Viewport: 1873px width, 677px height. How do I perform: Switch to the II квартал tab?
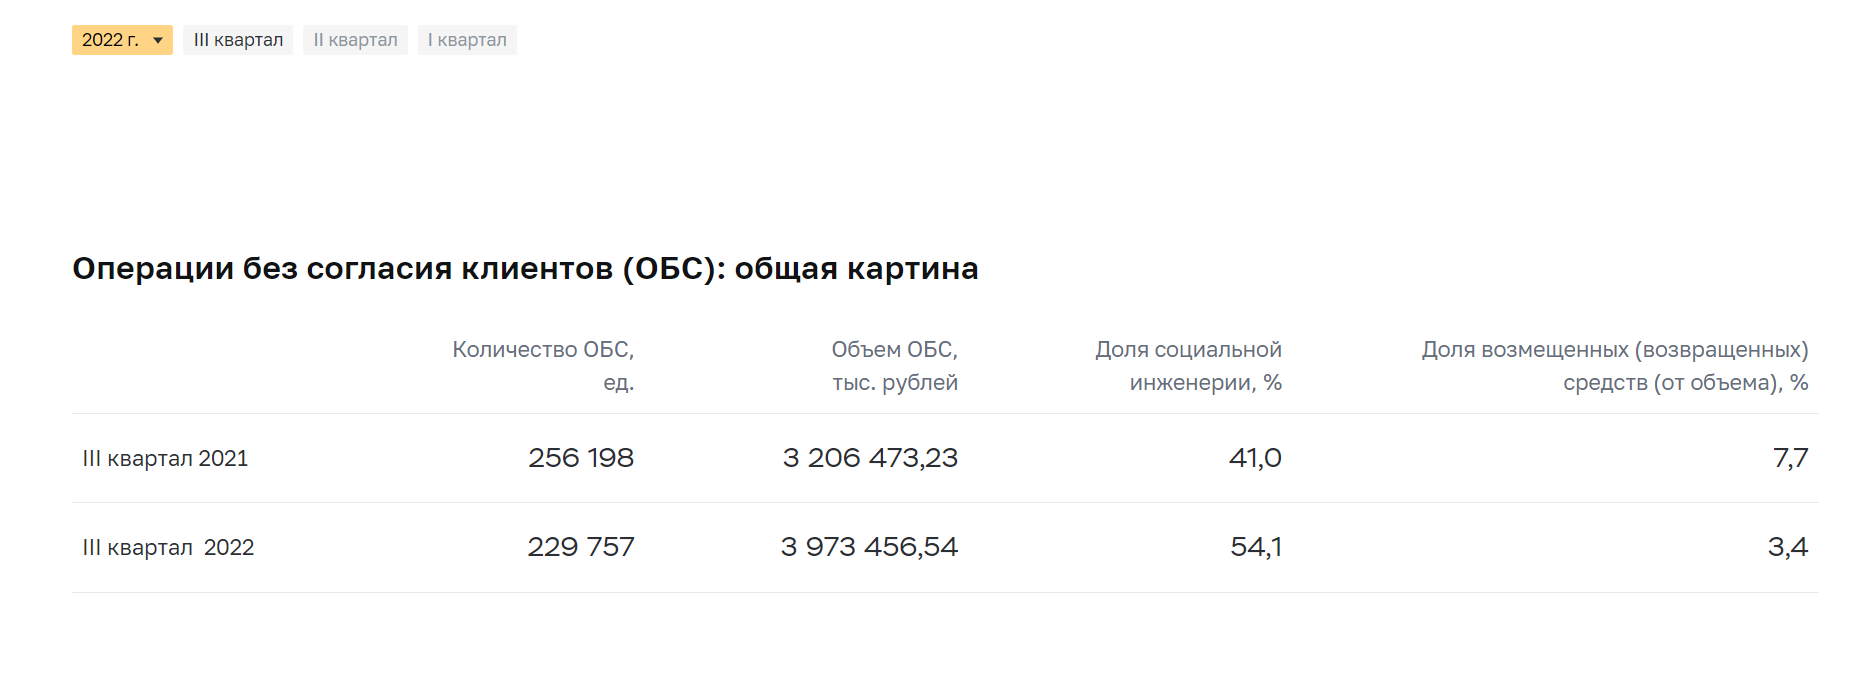(x=355, y=40)
